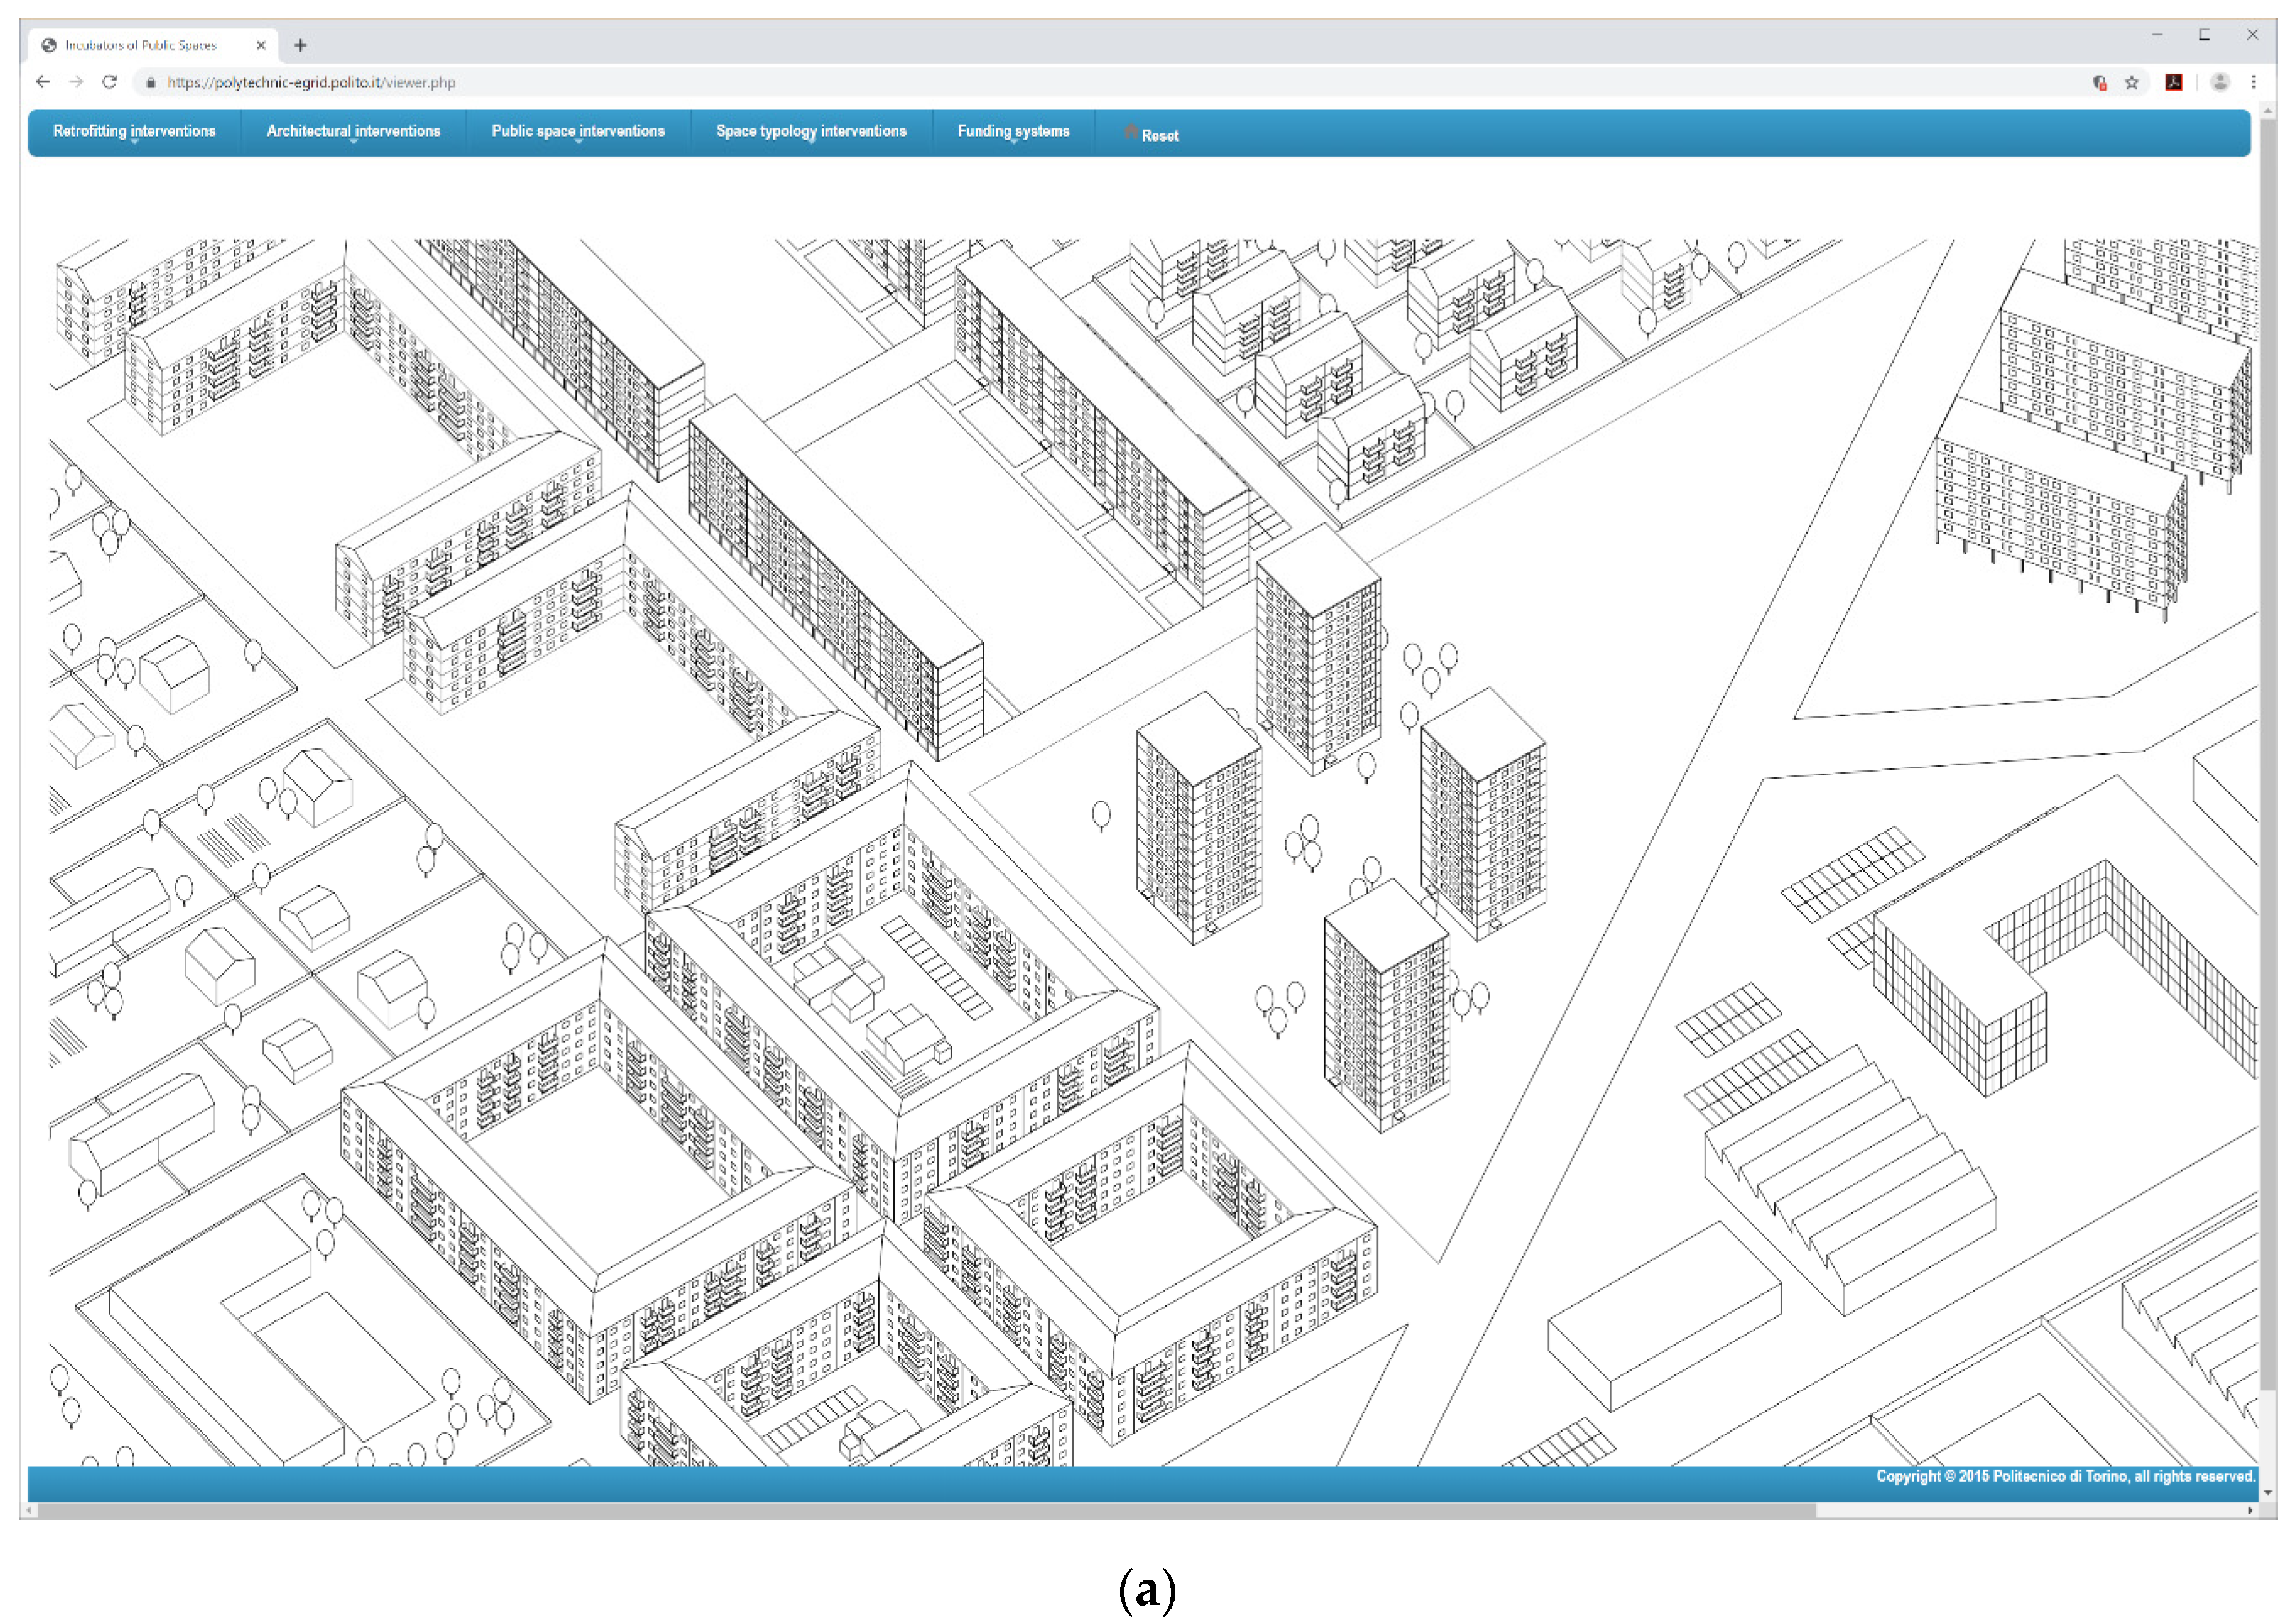Image resolution: width=2296 pixels, height=1620 pixels.
Task: Open a new browser tab
Action: 300,45
